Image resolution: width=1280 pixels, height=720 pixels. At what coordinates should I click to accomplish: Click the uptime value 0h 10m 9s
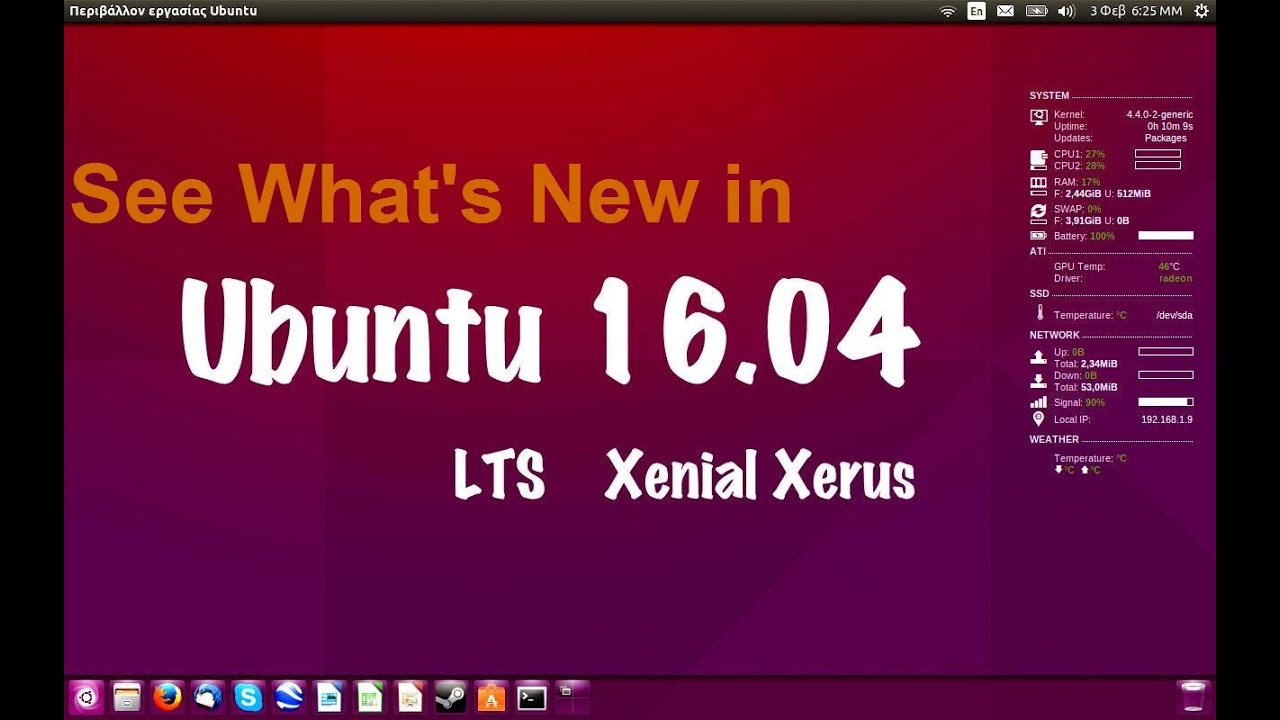point(1170,127)
